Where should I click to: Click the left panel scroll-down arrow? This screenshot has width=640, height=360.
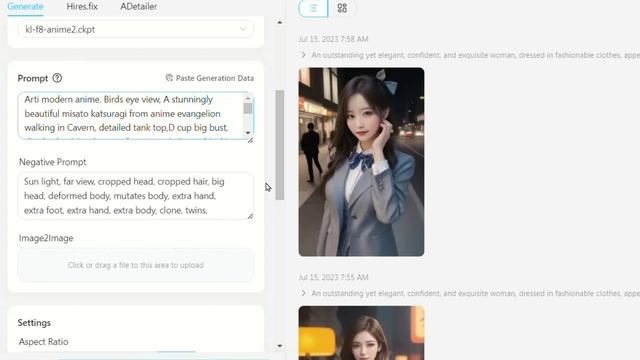coord(280,346)
